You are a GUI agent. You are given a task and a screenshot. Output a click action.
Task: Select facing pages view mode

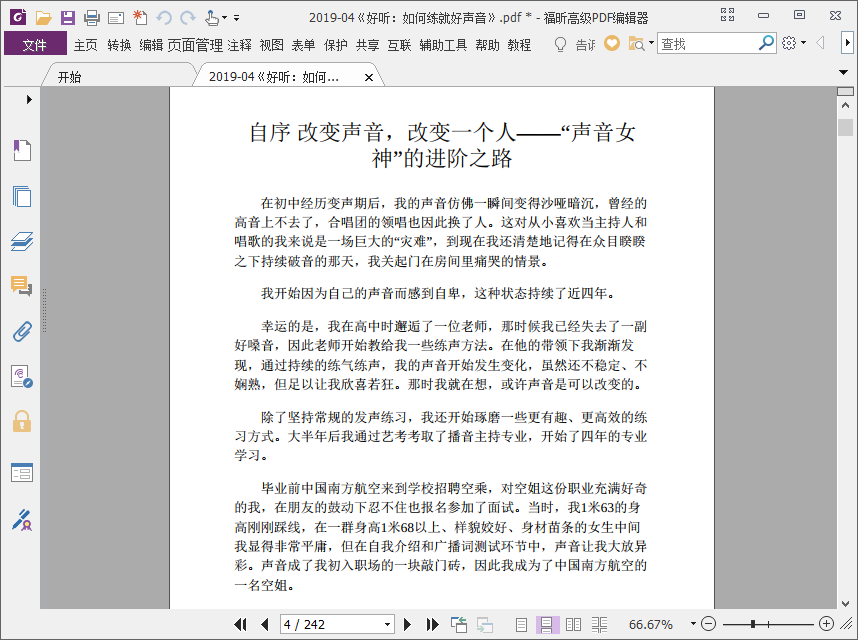pyautogui.click(x=573, y=624)
